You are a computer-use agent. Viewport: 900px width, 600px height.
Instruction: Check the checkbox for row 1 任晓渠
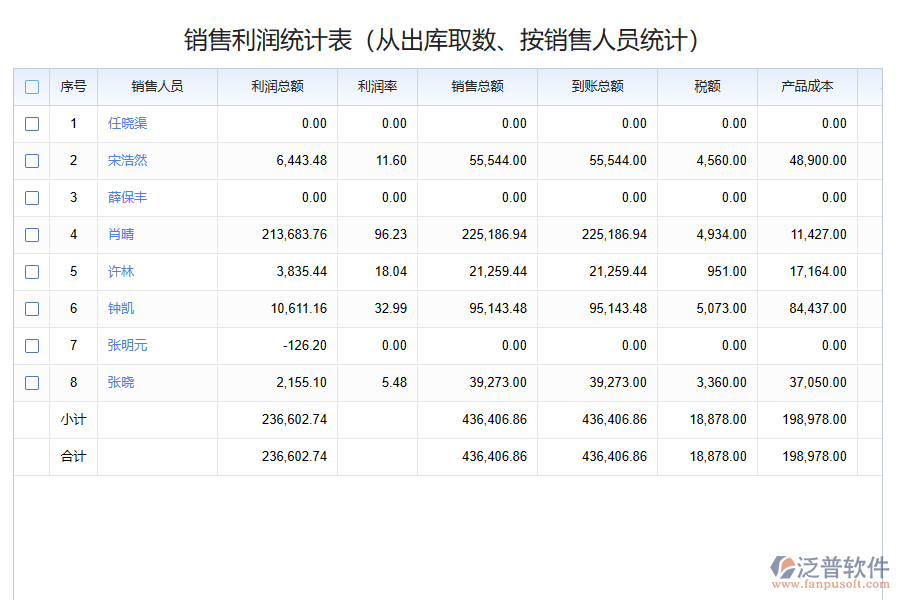tap(32, 124)
